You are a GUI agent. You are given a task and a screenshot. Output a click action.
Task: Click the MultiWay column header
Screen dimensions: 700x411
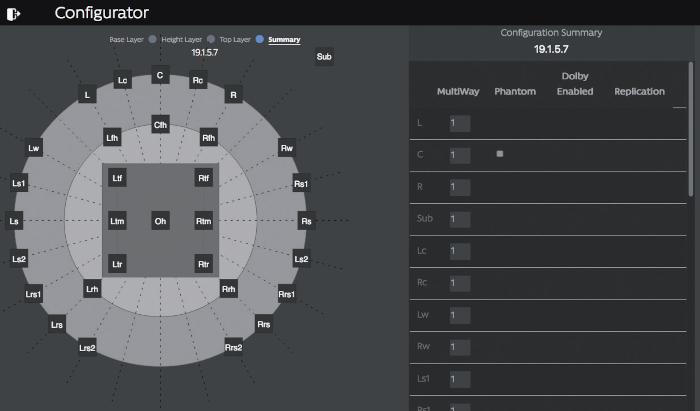click(458, 92)
